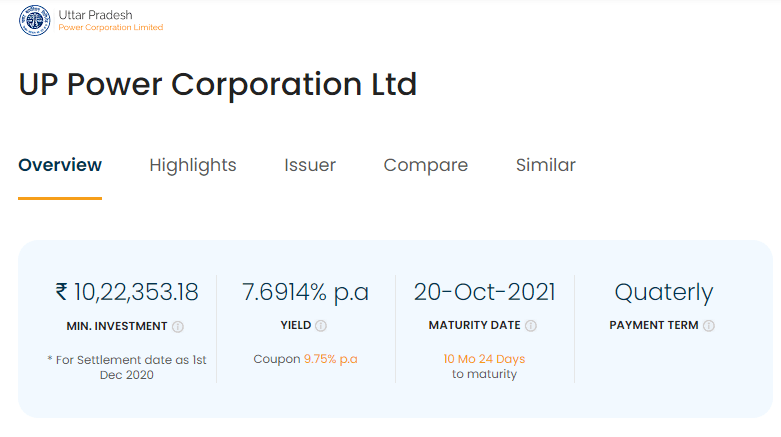Image resolution: width=781 pixels, height=437 pixels.
Task: Click the Coupon 9.75% p.a text
Action: (x=305, y=359)
